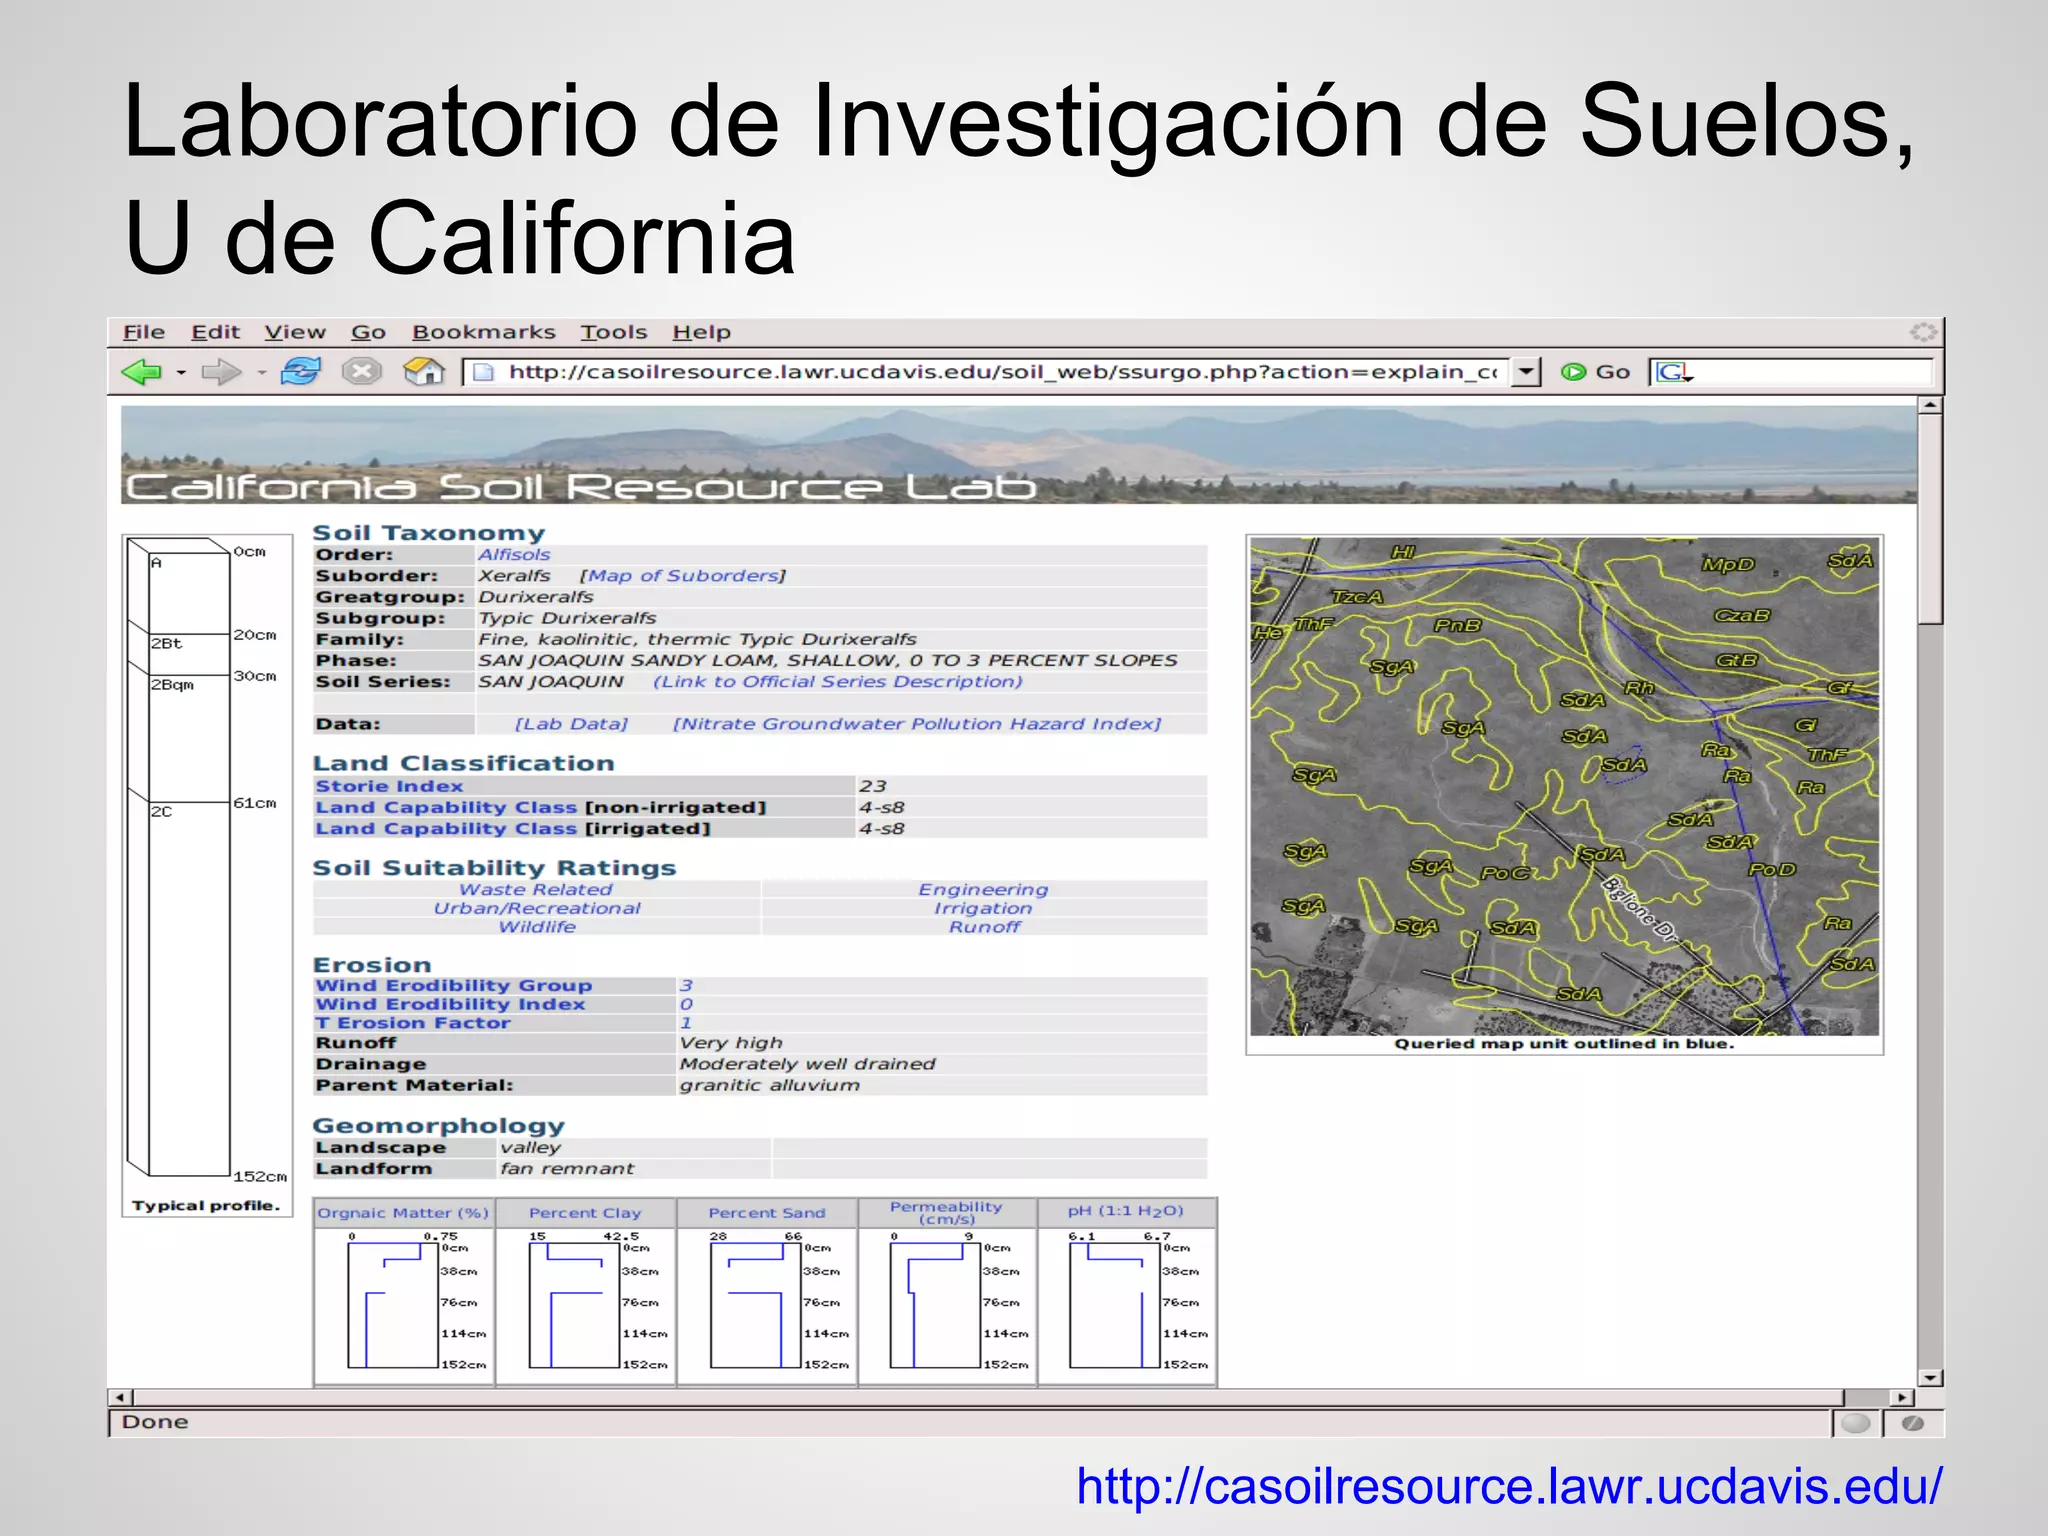Click the browser activity throbber icon
This screenshot has height=1536, width=2048.
(x=1923, y=332)
